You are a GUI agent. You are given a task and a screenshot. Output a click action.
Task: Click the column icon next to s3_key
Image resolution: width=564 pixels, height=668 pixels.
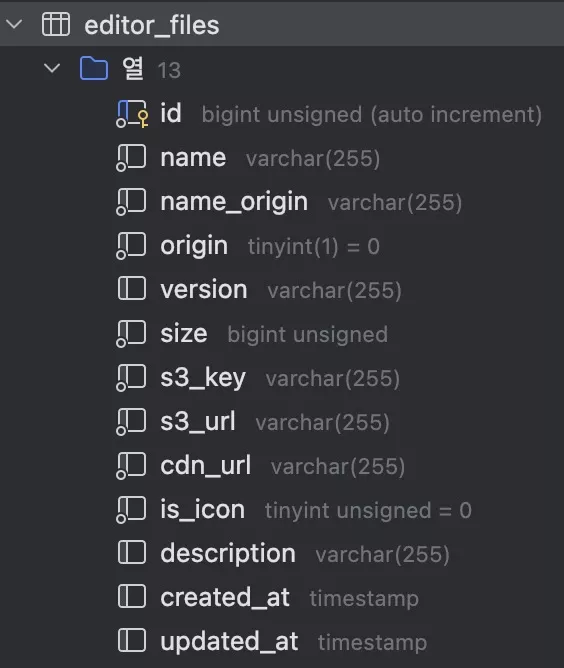click(x=131, y=378)
